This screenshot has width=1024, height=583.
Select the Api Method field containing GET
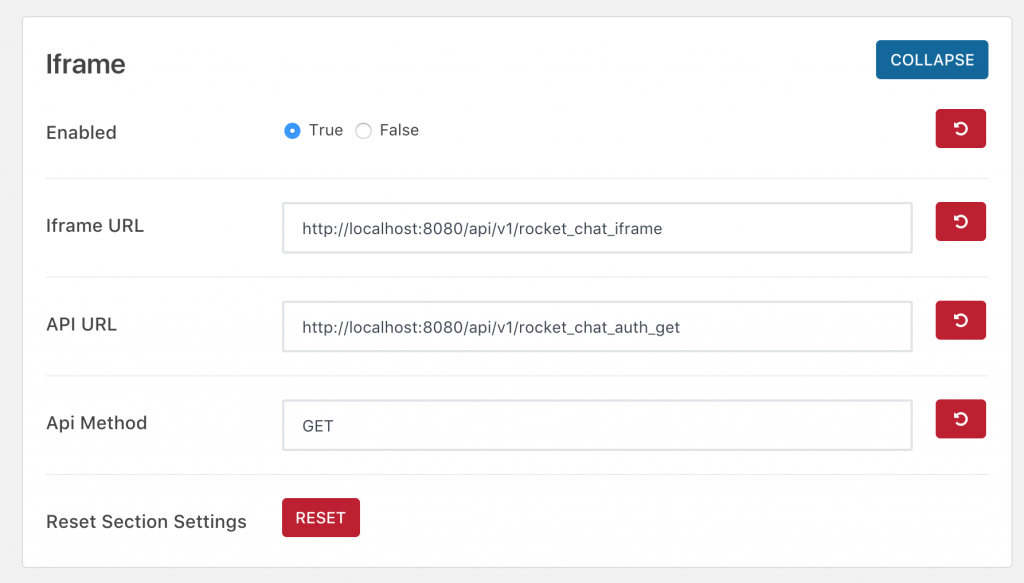[x=597, y=425]
